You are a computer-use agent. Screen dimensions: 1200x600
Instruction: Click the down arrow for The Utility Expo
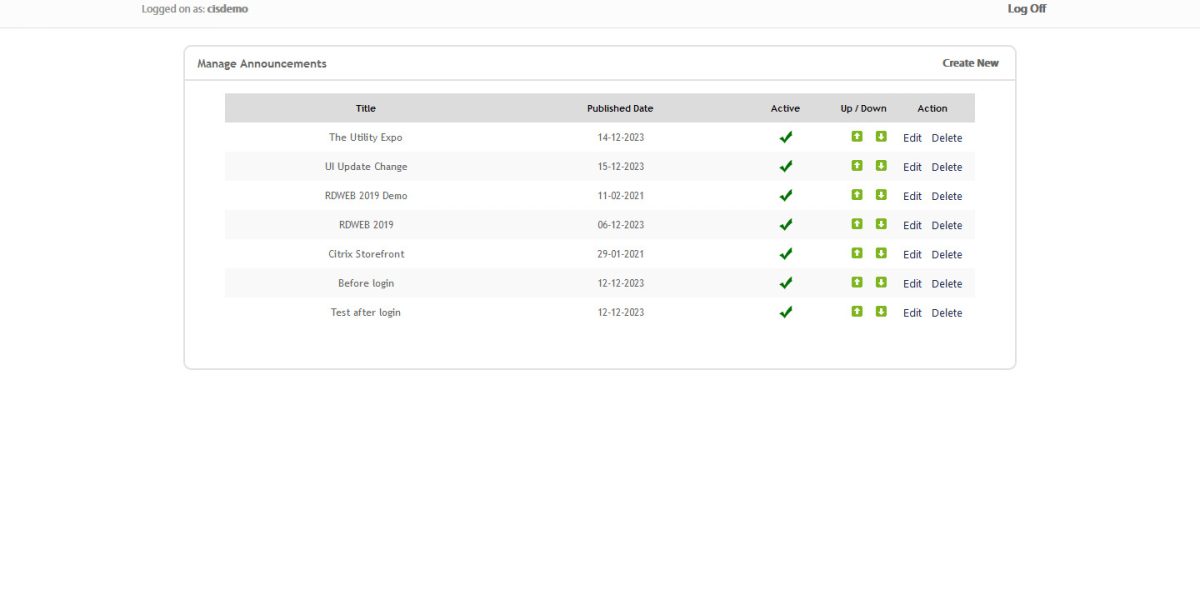point(880,137)
